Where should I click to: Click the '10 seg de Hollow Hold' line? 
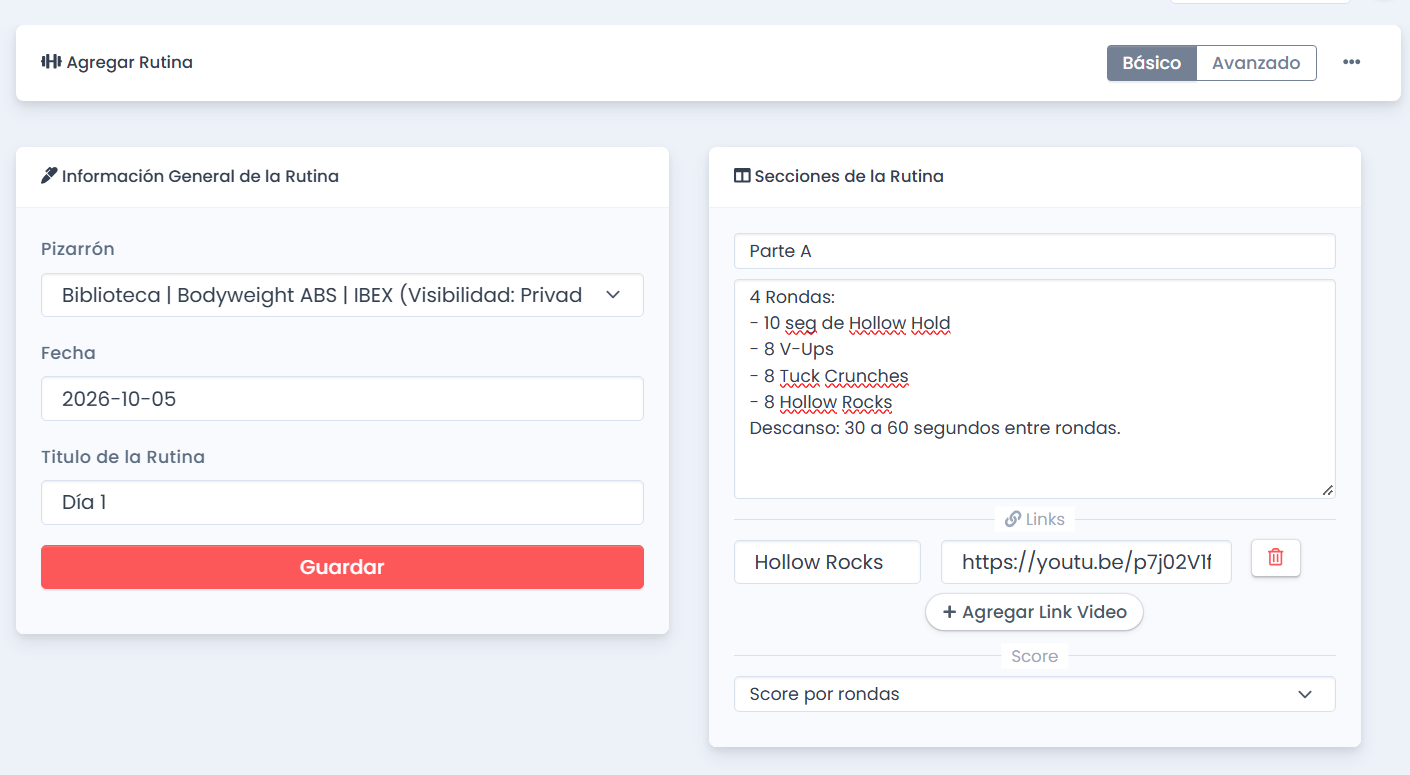850,323
